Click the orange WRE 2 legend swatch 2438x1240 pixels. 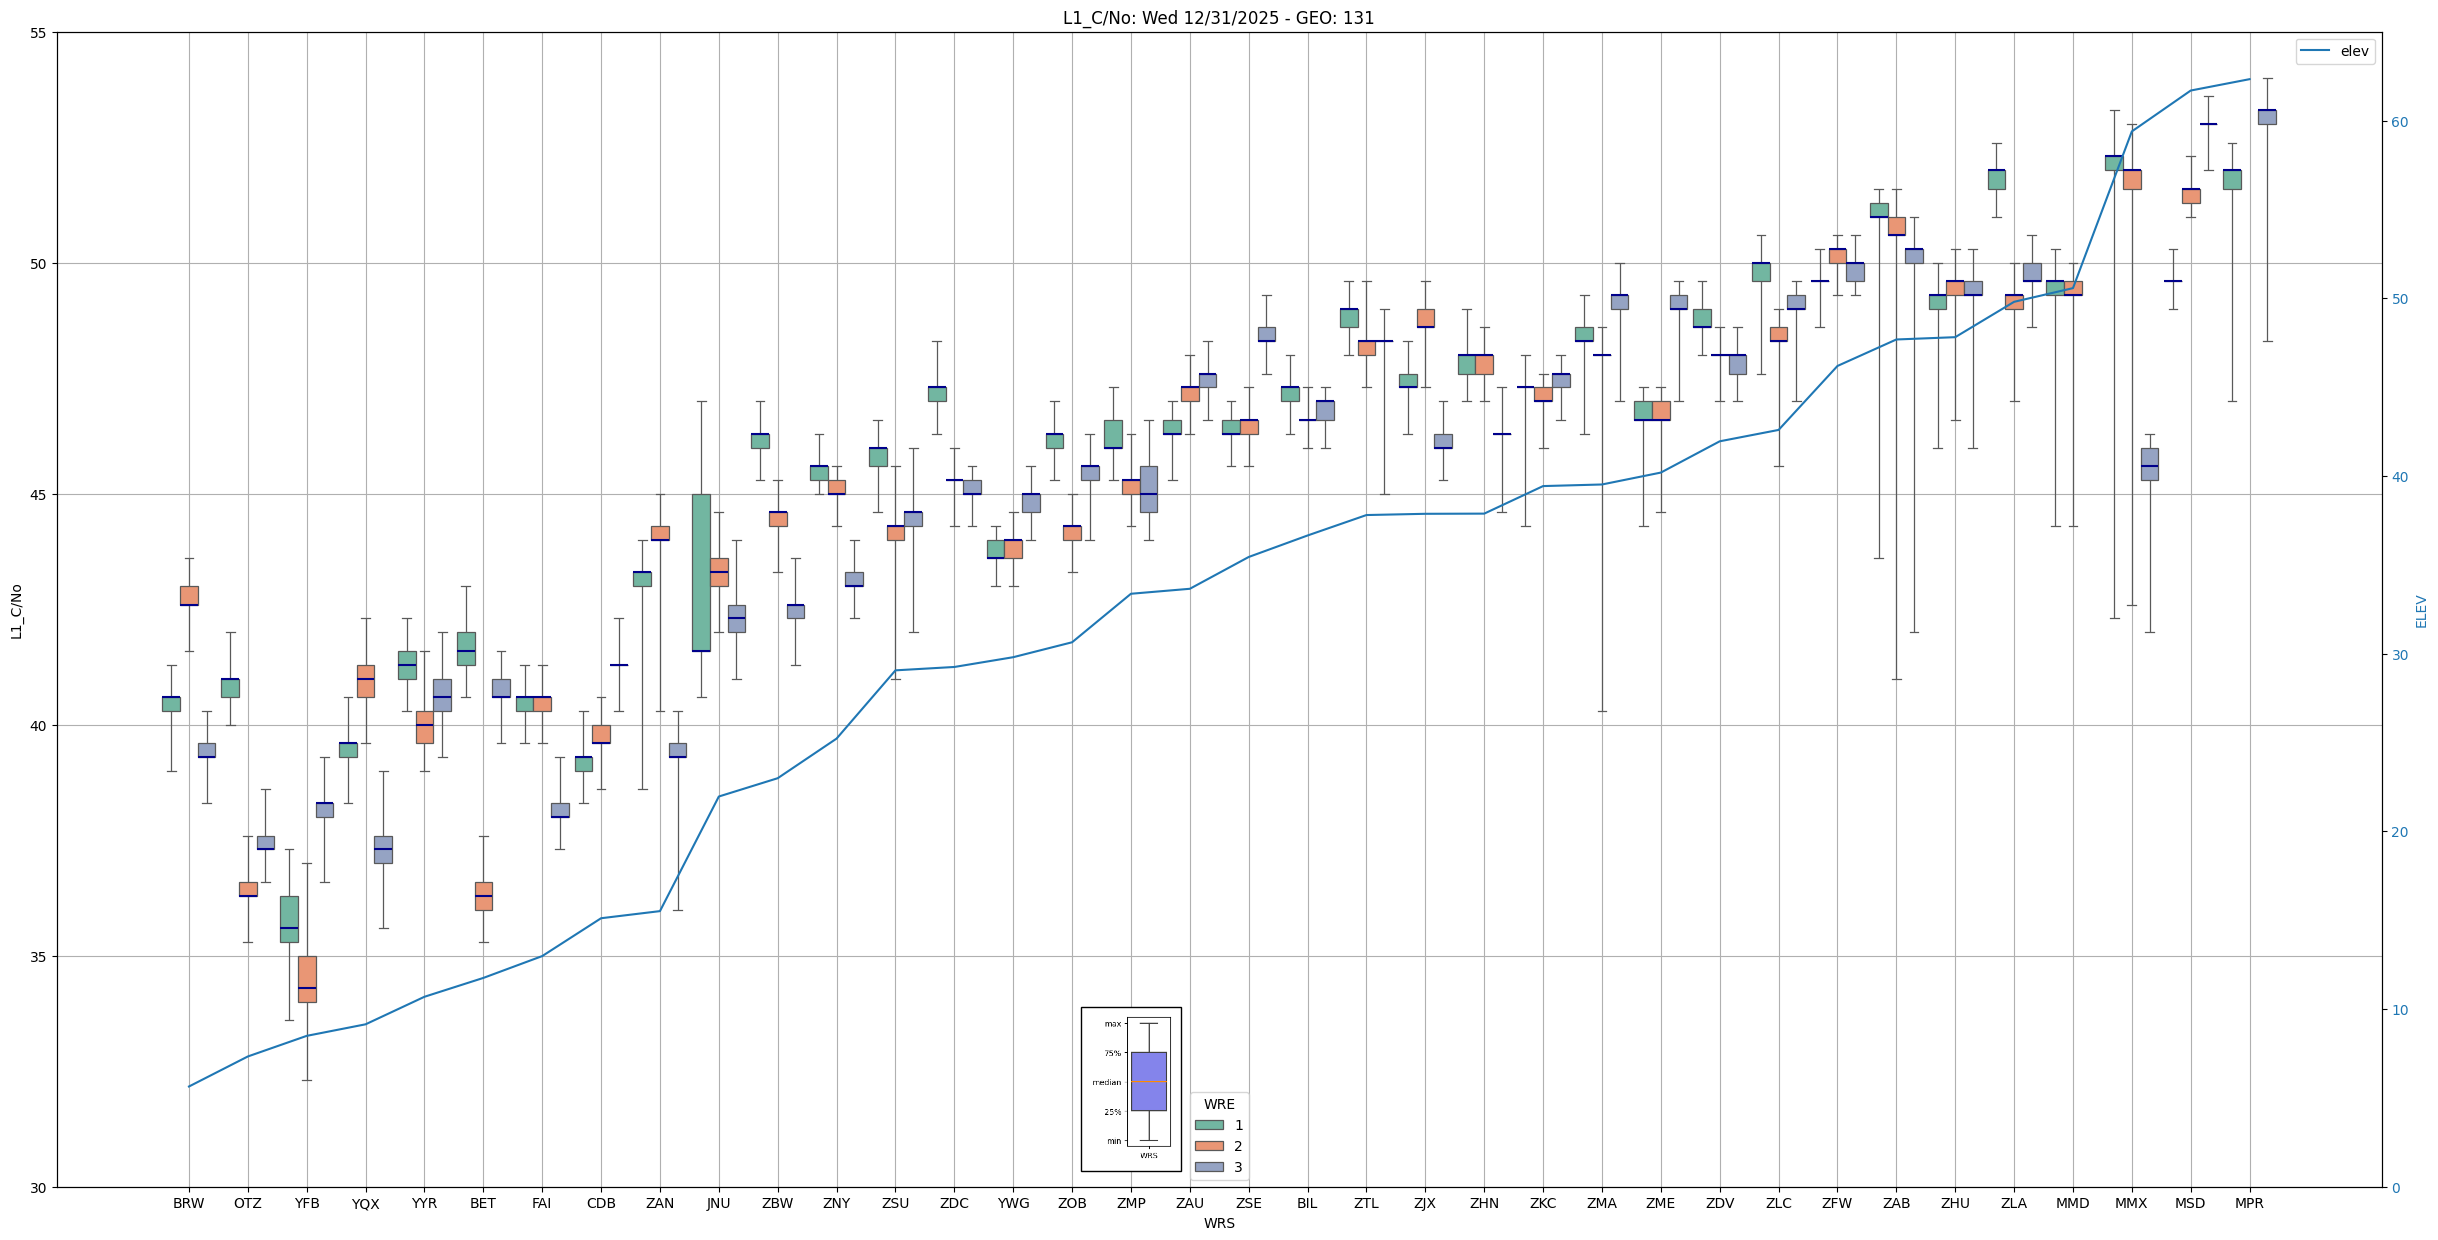(1209, 1146)
